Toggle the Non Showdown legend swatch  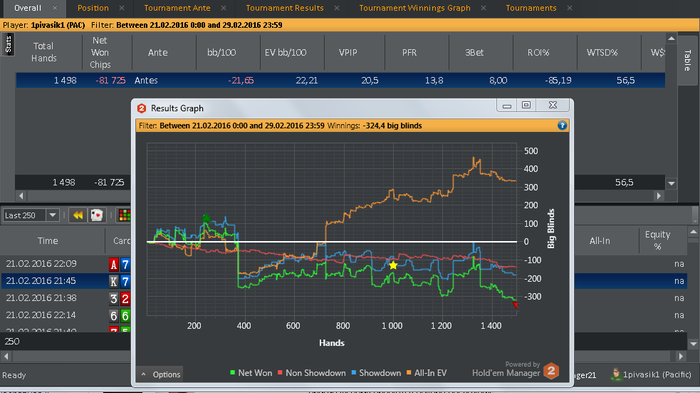280,372
